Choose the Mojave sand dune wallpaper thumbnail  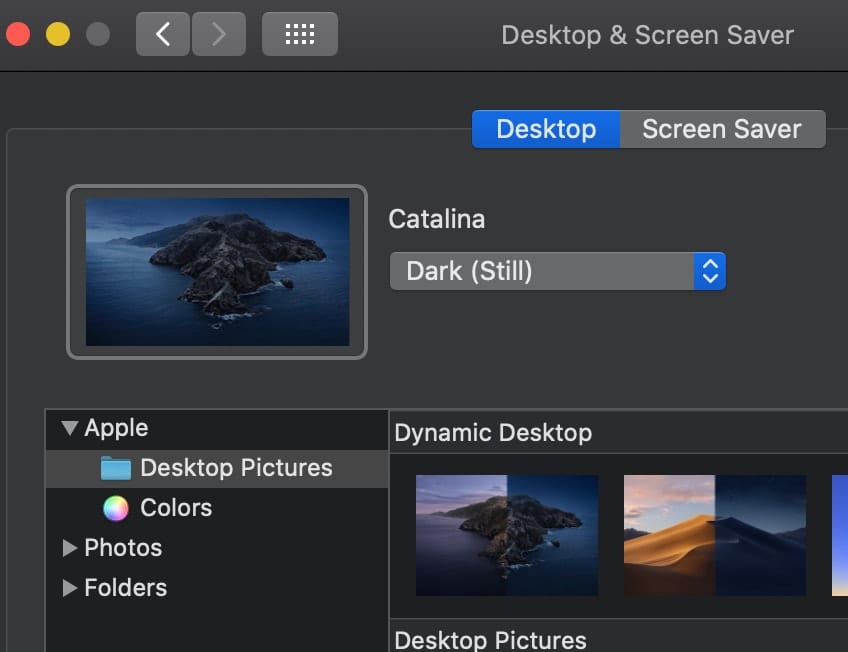714,535
